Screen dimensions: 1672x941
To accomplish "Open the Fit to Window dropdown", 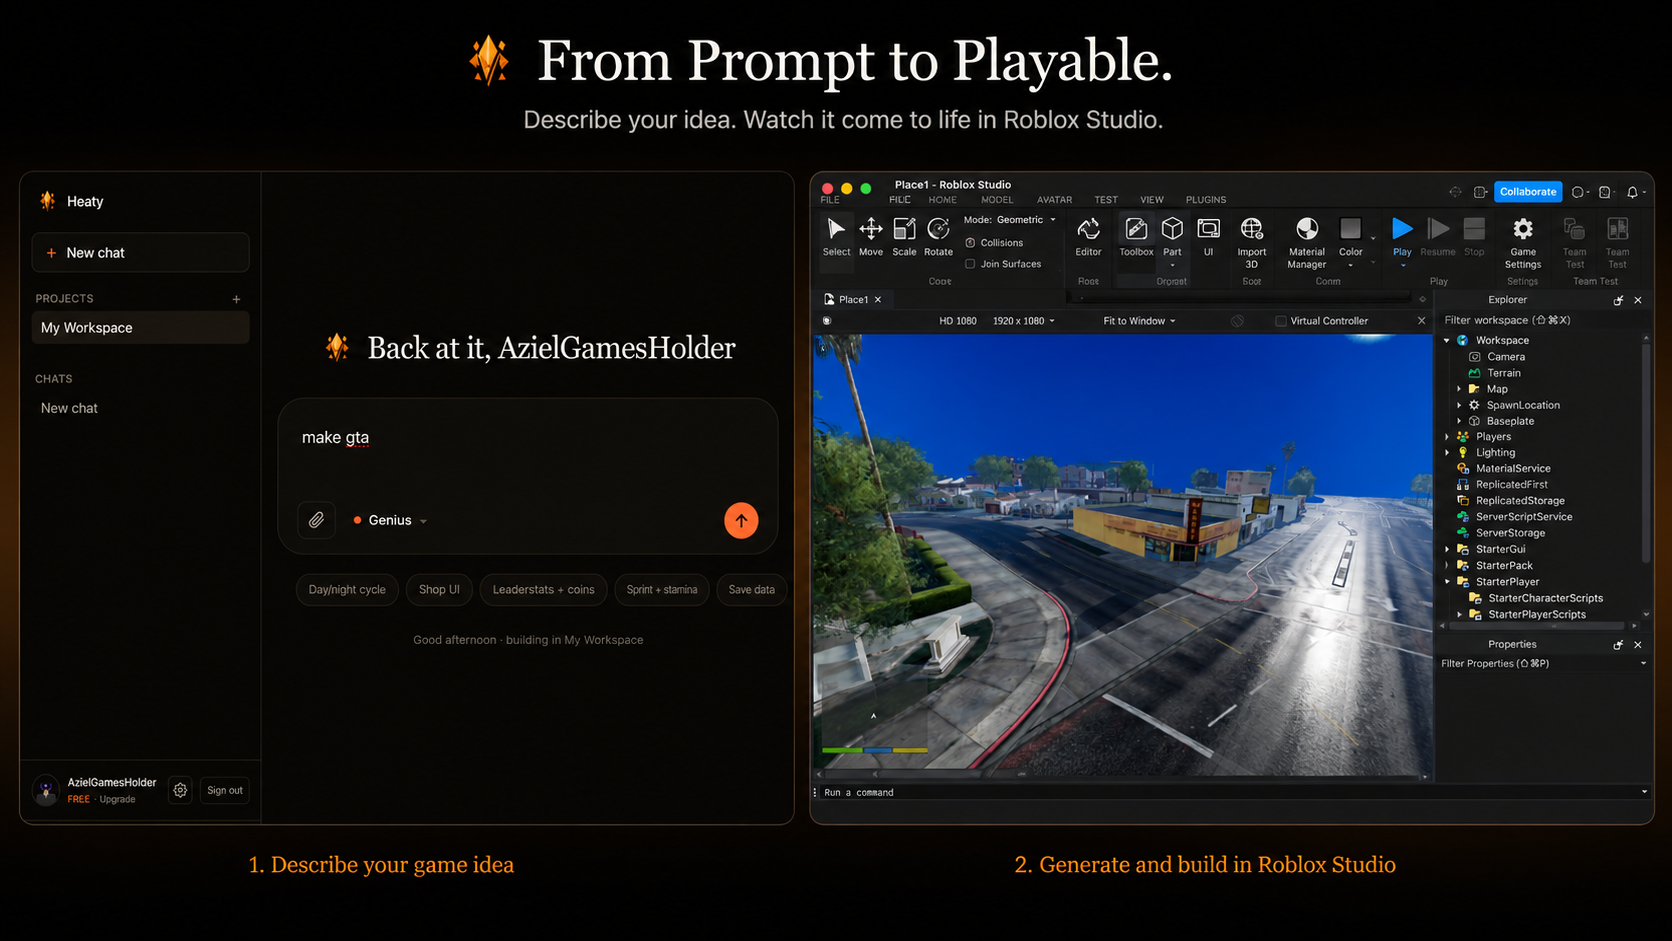I will pyautogui.click(x=1139, y=321).
